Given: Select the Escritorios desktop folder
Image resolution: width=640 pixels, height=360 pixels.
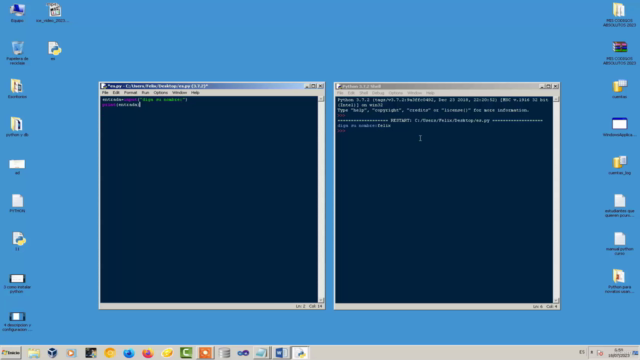Looking at the screenshot, I should point(17,89).
